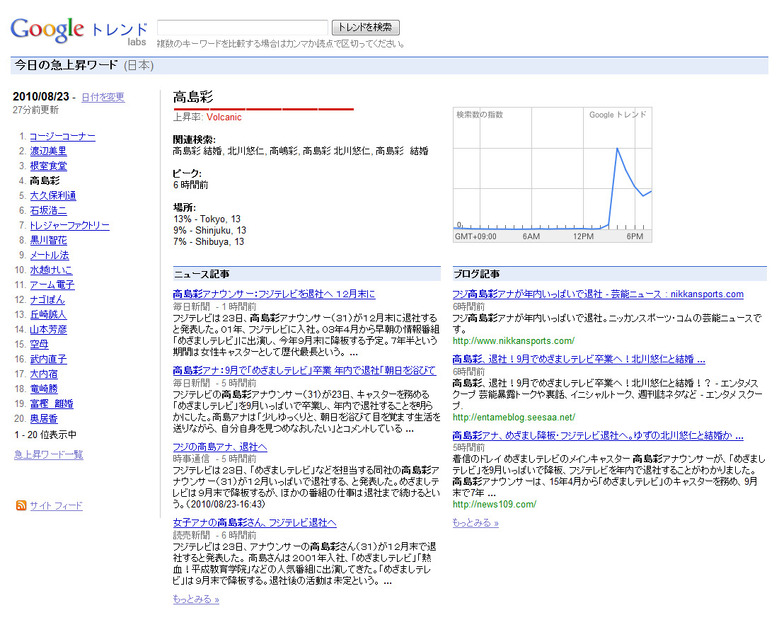
Task: Open rank 14 trend 山本芳彦
Action: [48, 330]
